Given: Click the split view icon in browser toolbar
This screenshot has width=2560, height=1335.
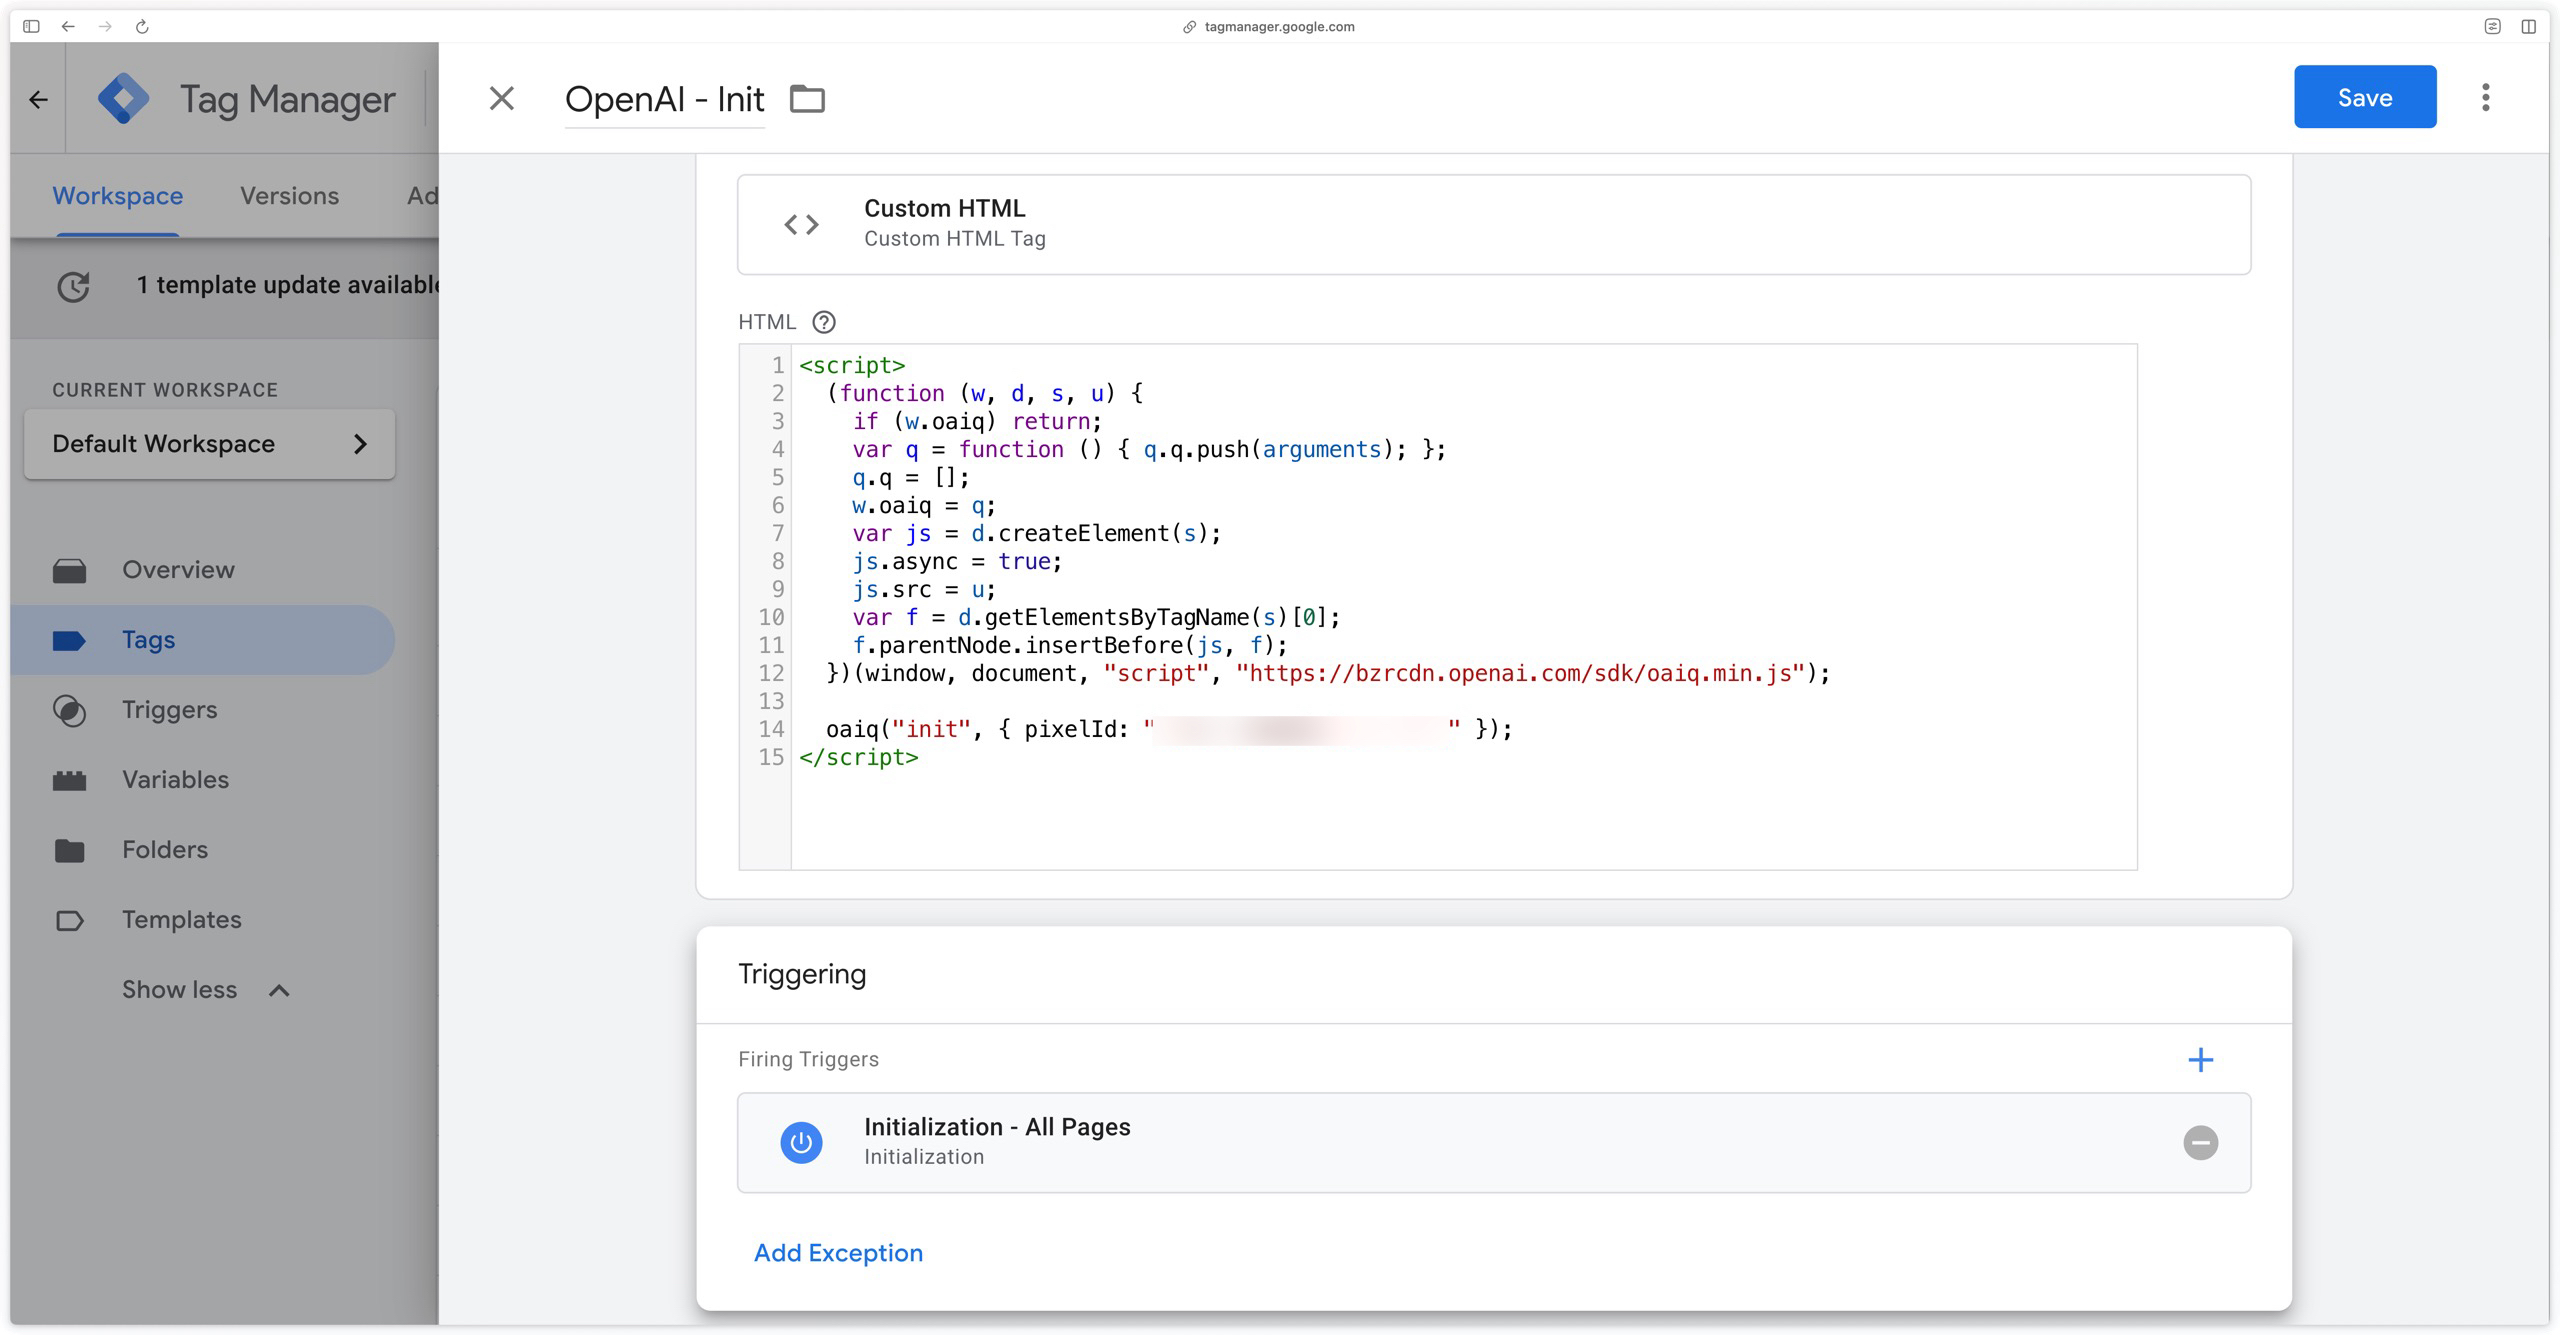Looking at the screenshot, I should (x=2528, y=27).
